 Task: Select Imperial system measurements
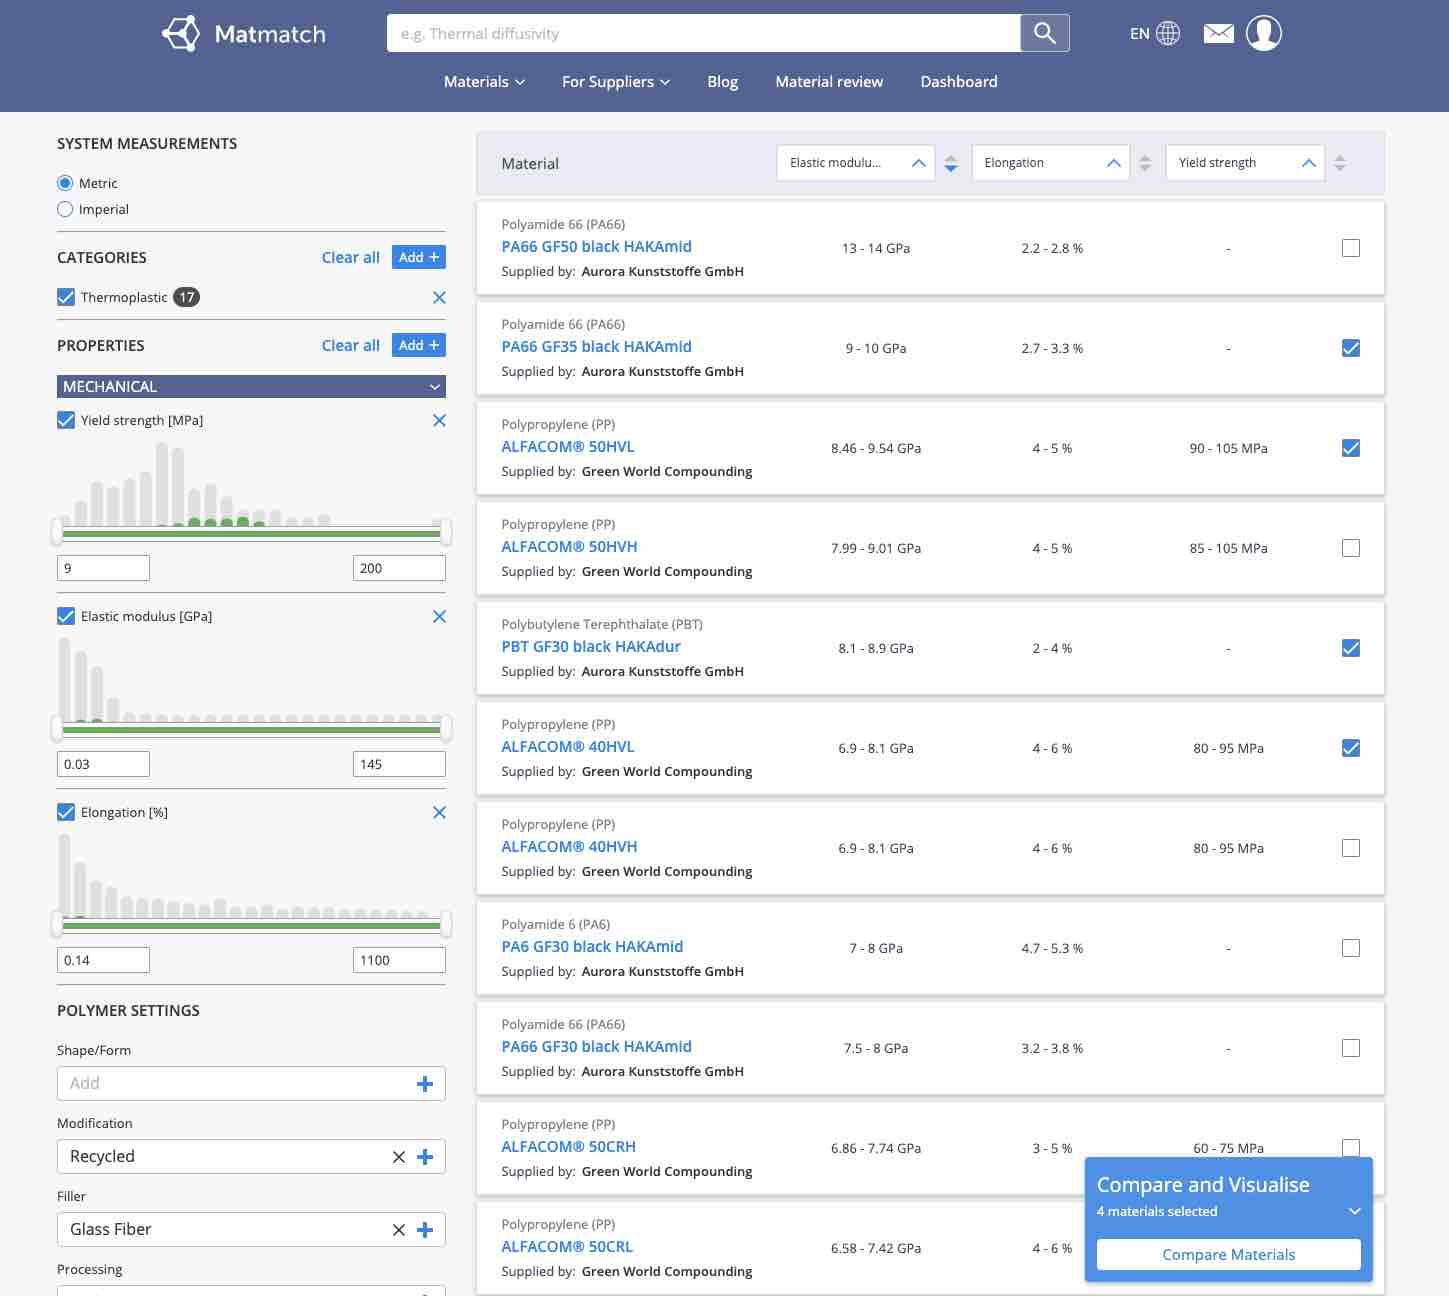pyautogui.click(x=65, y=208)
